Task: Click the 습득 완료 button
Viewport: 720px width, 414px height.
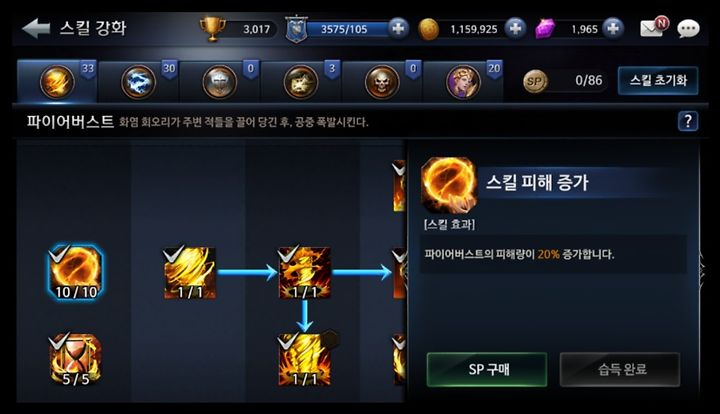Action: coord(620,369)
